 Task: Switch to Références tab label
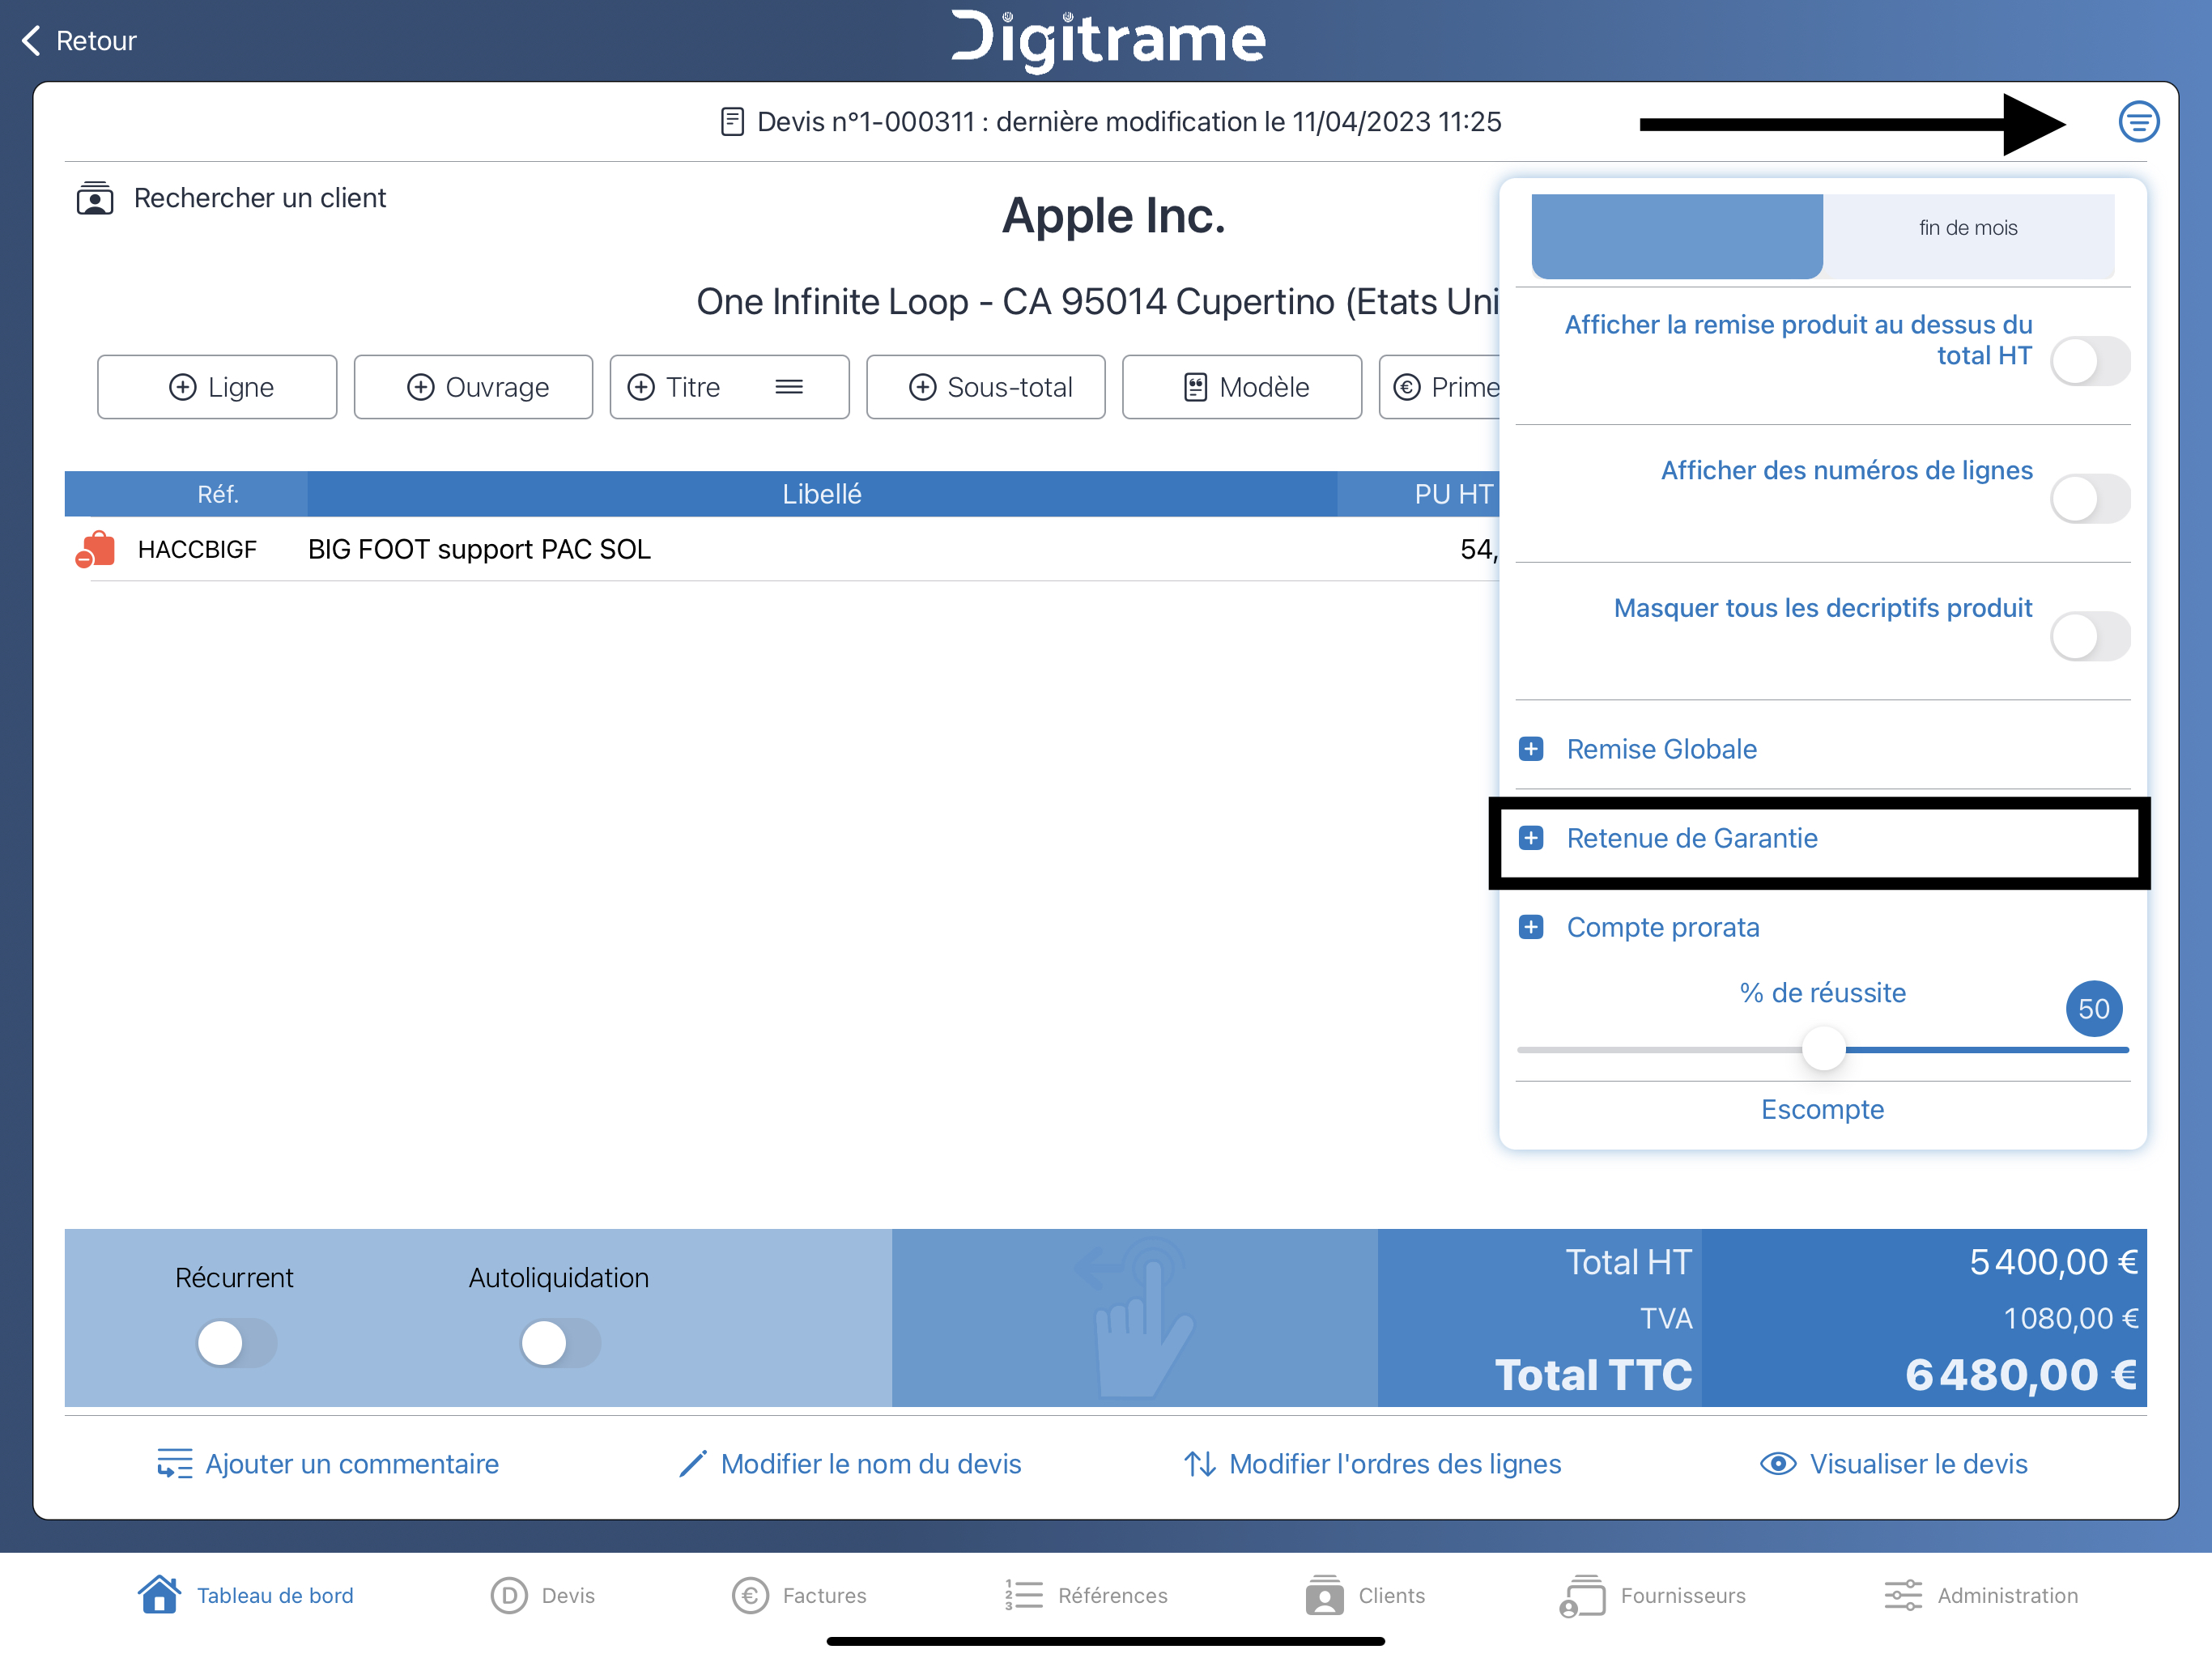point(1113,1595)
